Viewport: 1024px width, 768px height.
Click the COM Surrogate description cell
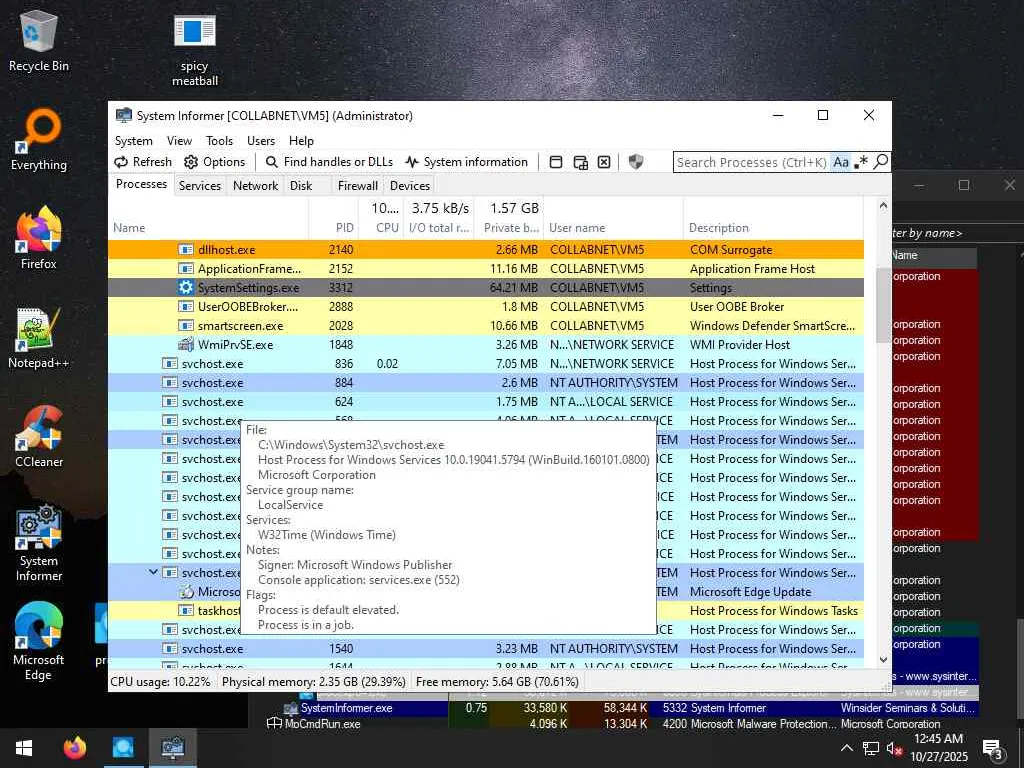(x=731, y=249)
